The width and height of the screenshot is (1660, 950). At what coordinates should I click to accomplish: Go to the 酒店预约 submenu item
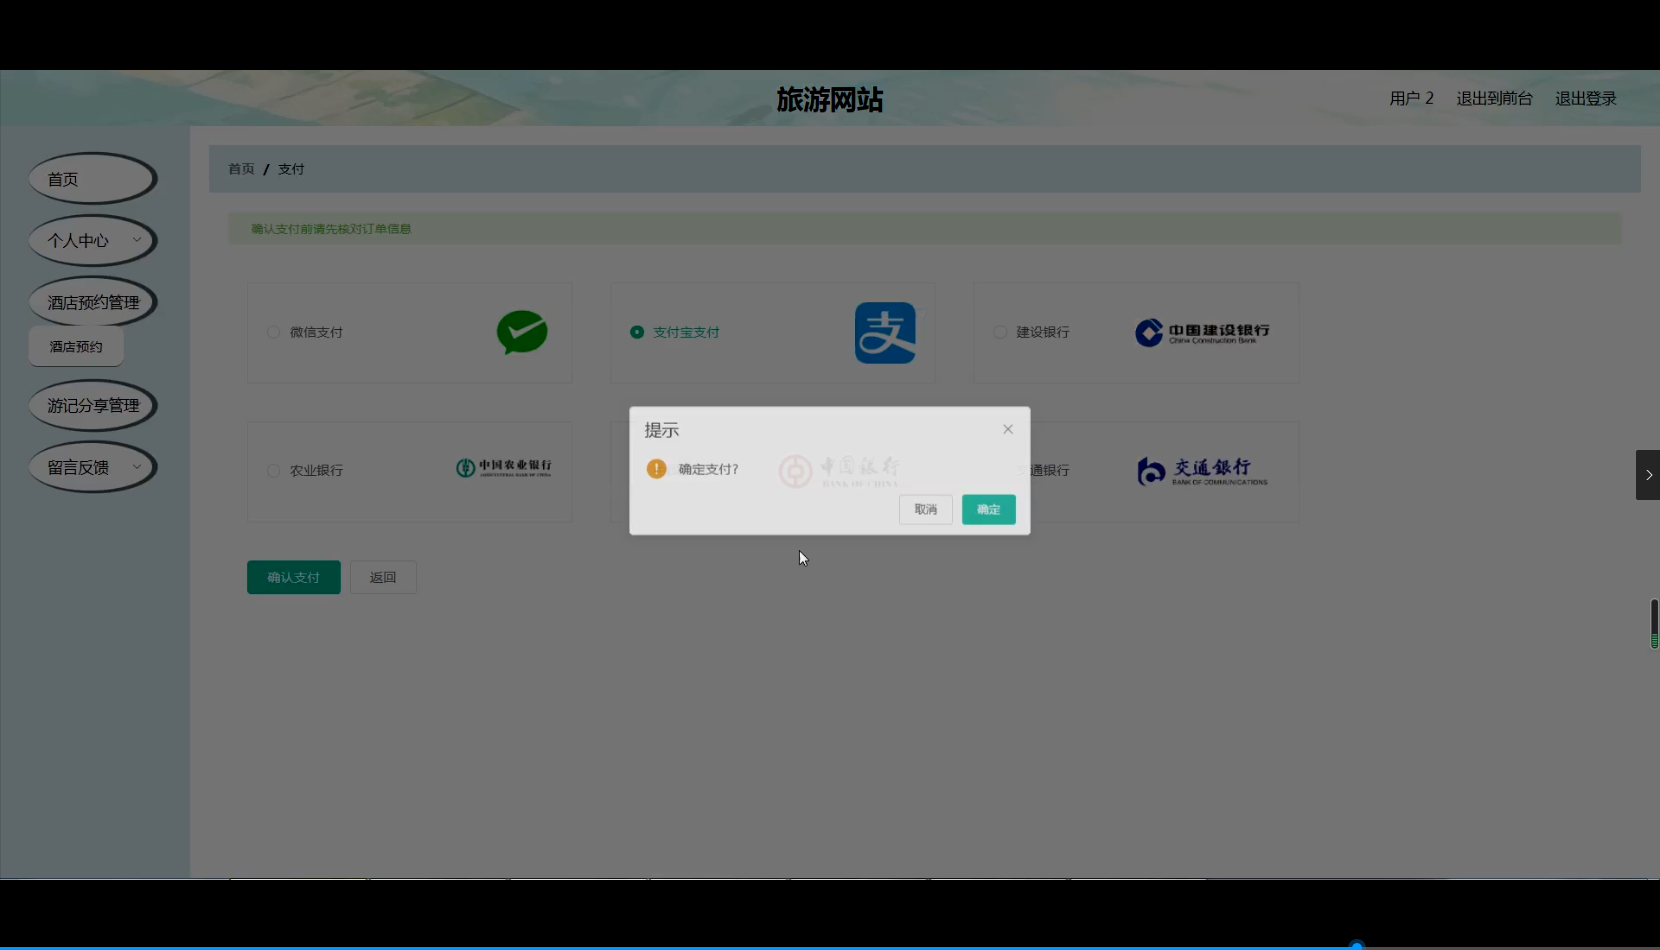76,347
